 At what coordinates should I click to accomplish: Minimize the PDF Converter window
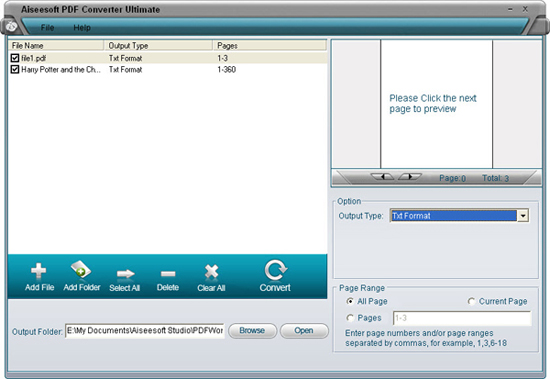click(x=510, y=9)
